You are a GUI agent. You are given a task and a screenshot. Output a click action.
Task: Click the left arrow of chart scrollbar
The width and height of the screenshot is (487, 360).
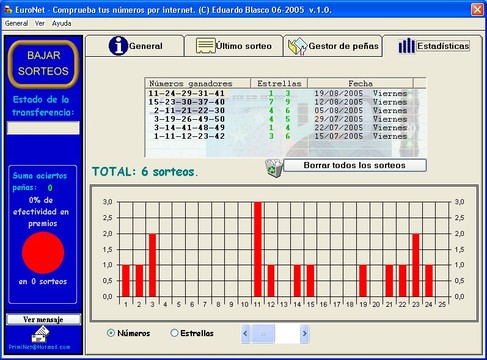coord(245,333)
